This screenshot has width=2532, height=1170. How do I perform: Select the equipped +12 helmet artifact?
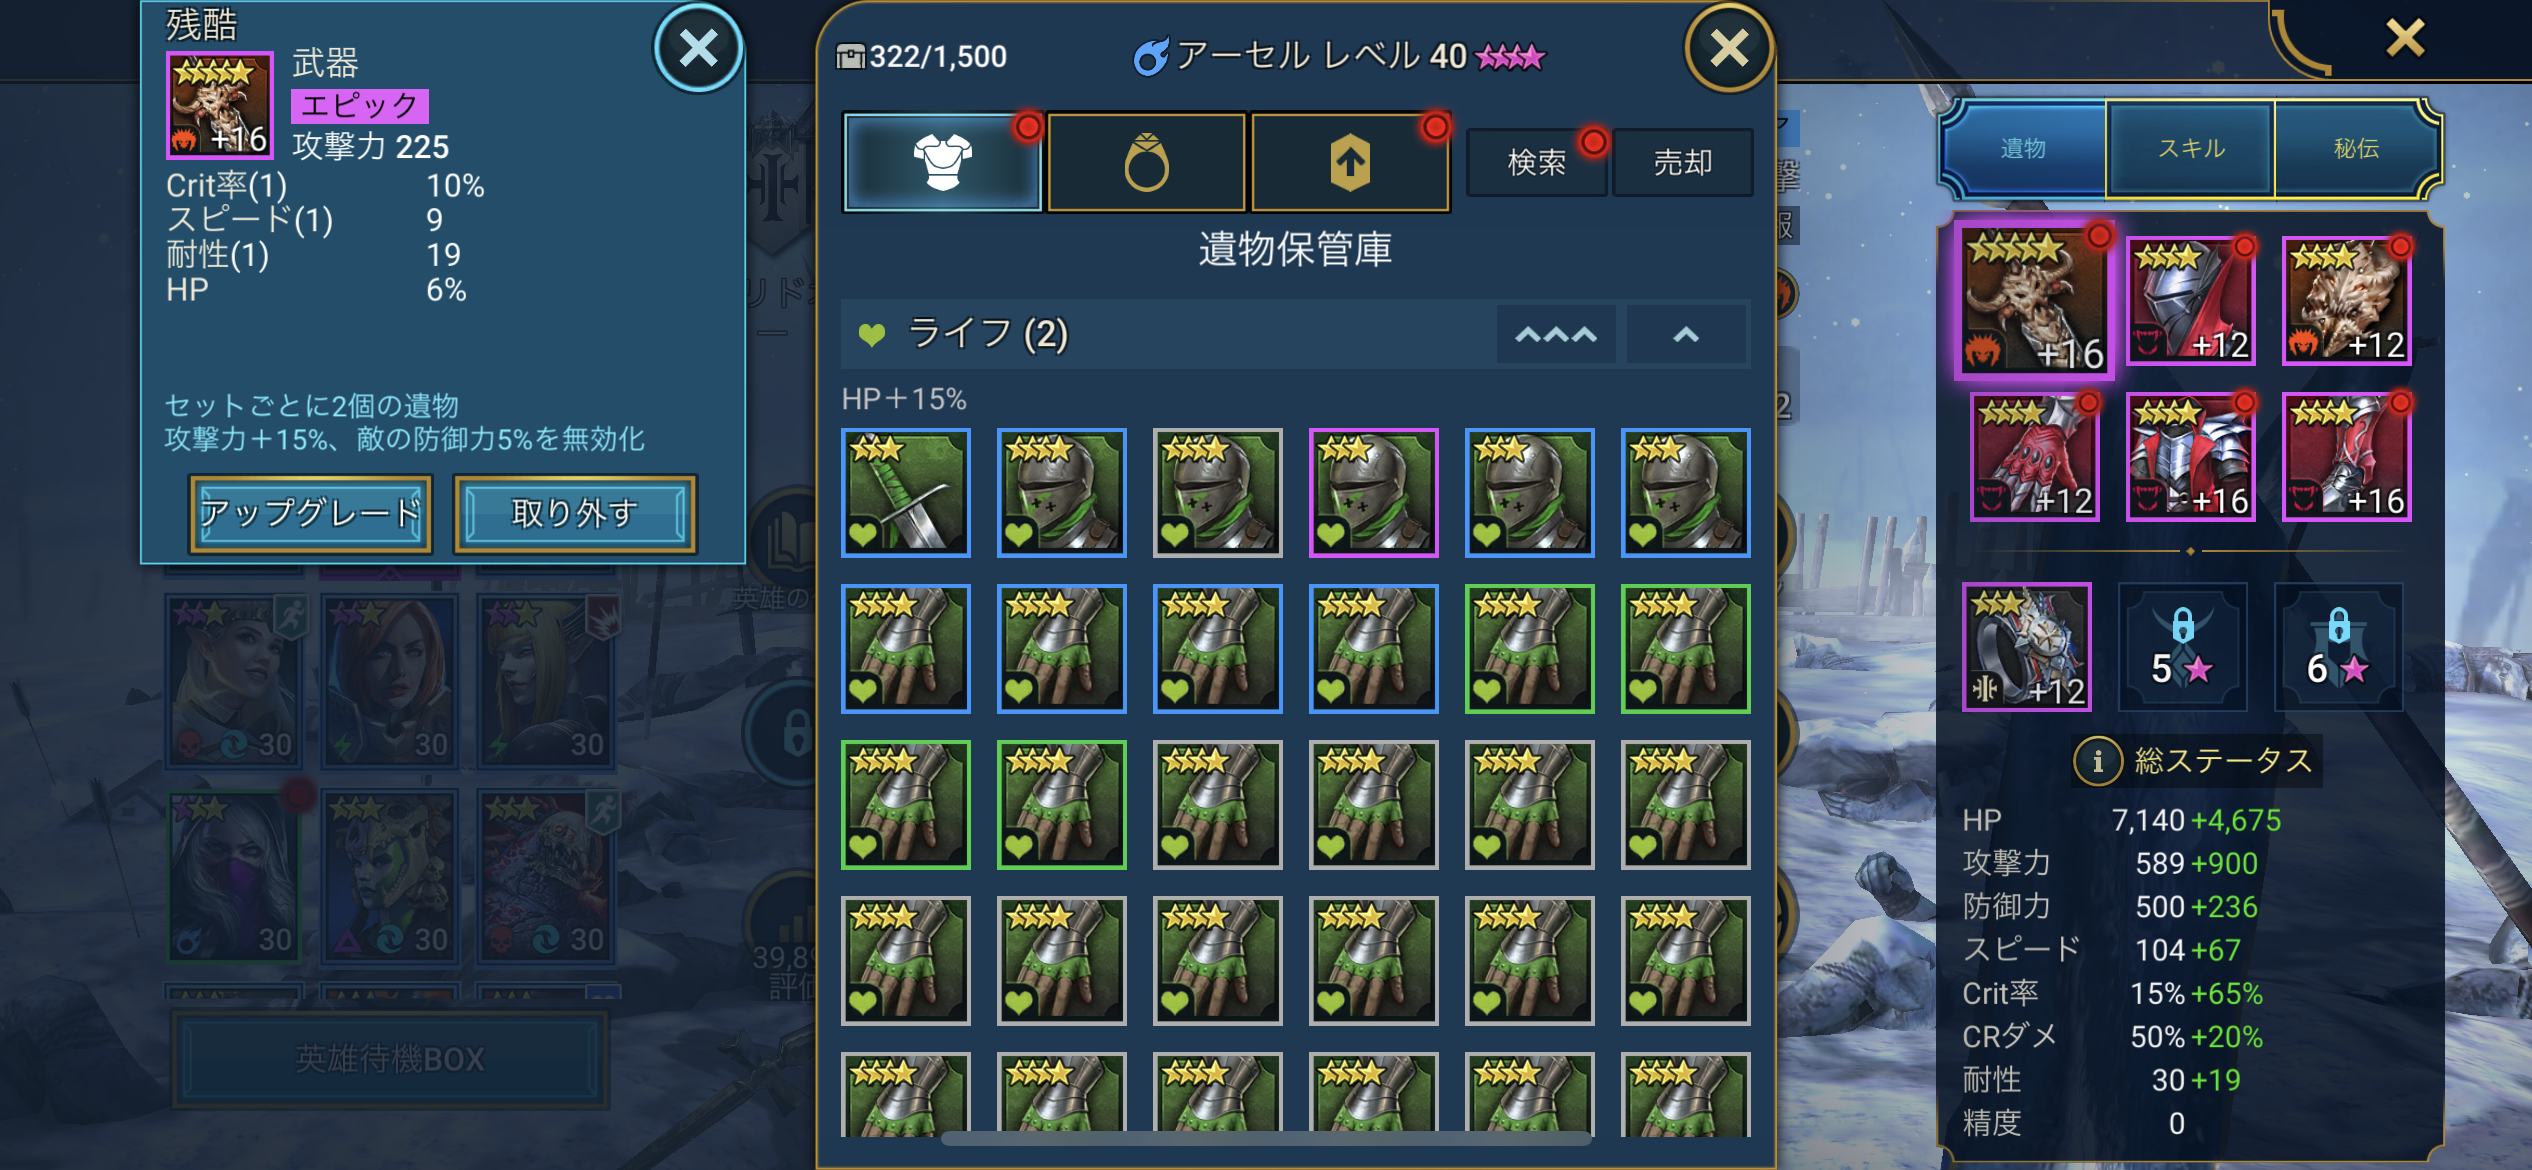pos(2190,301)
